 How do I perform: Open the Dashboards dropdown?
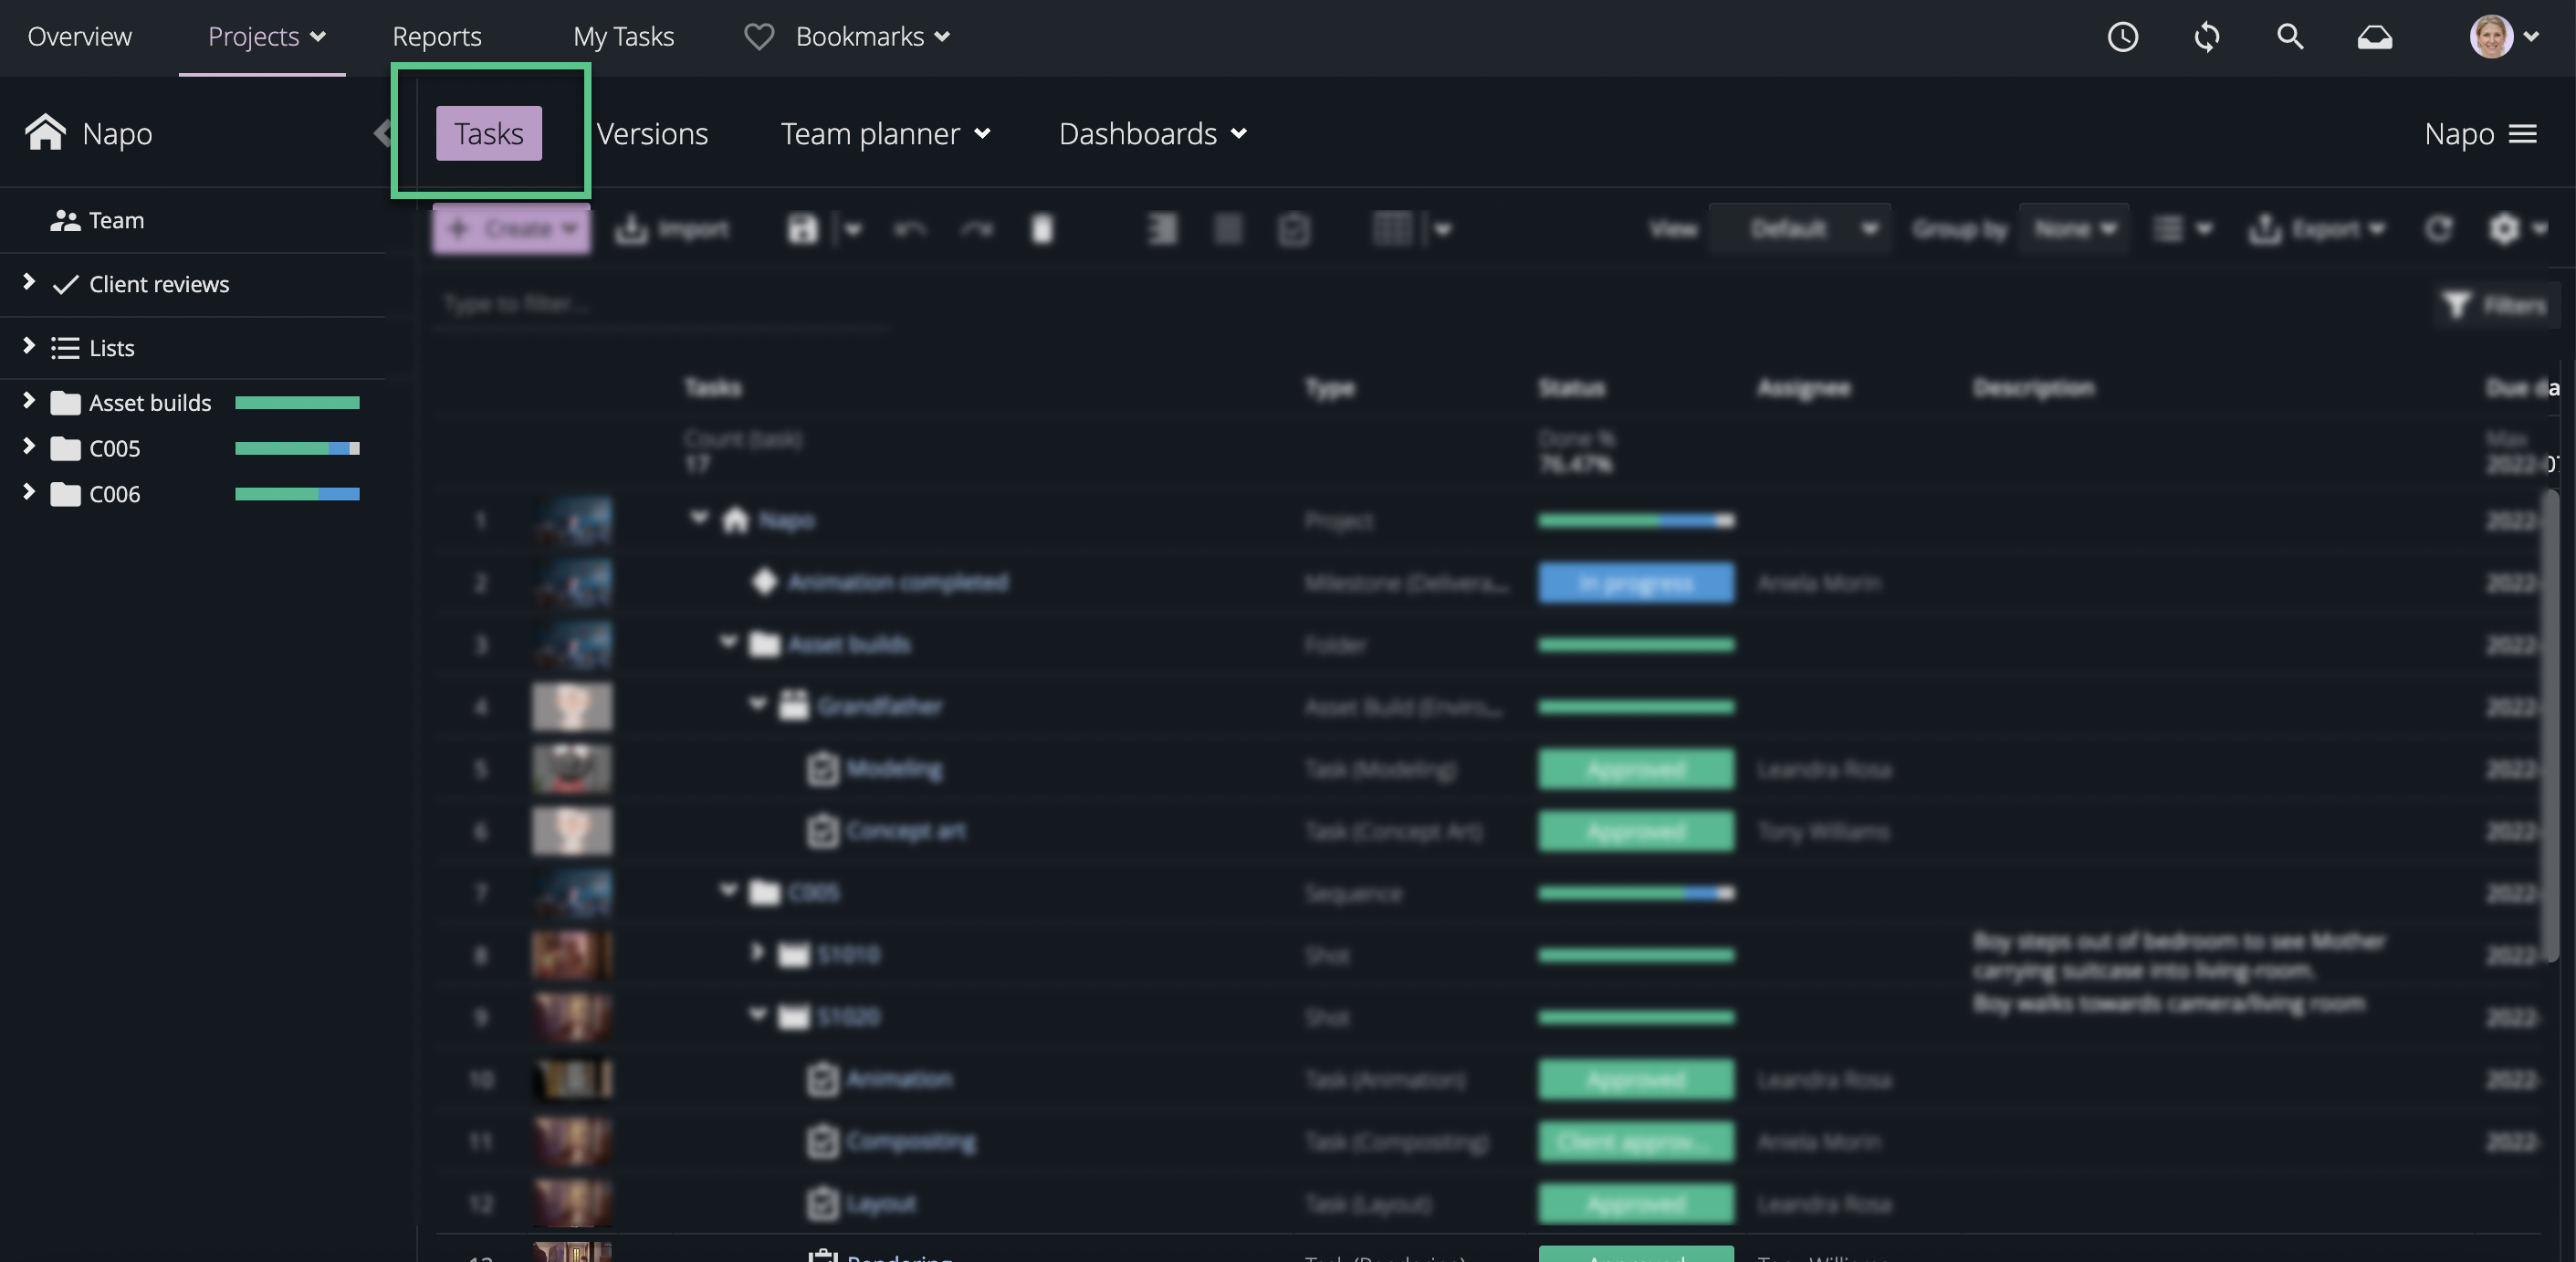pyautogui.click(x=1152, y=133)
